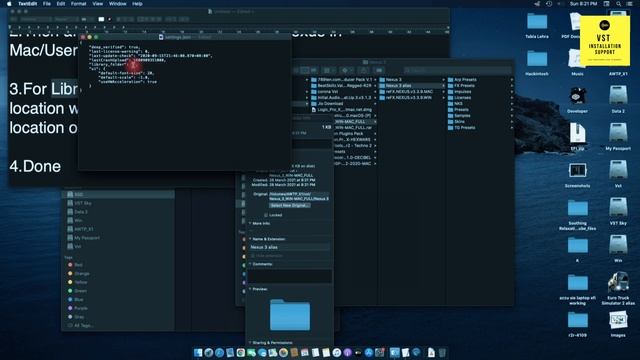640x360 pixels.
Task: Open the Window menu
Action: 118,4
